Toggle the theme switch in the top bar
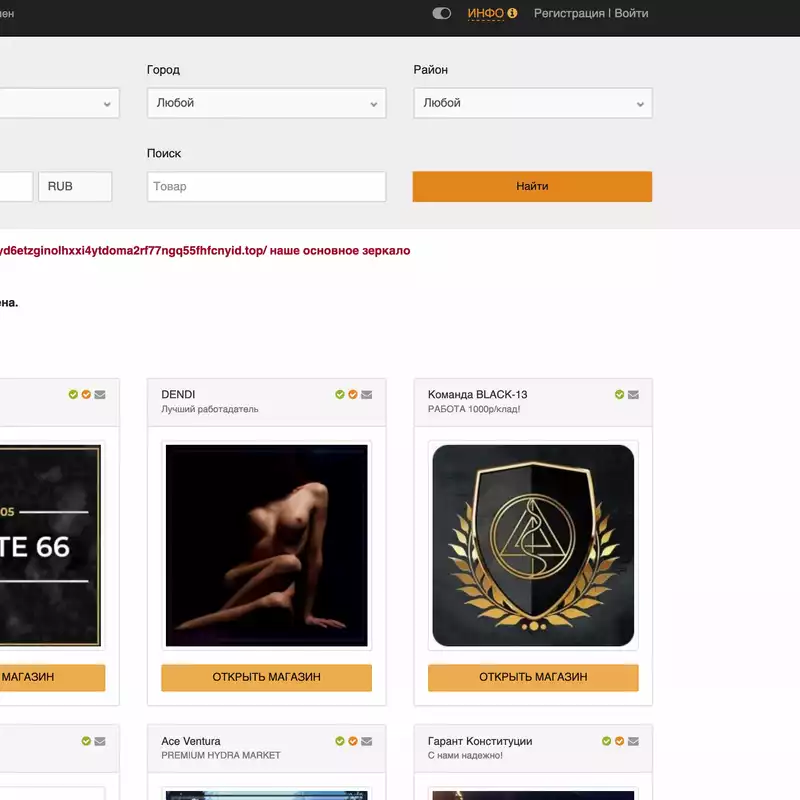Image resolution: width=800 pixels, height=800 pixels. coord(441,14)
